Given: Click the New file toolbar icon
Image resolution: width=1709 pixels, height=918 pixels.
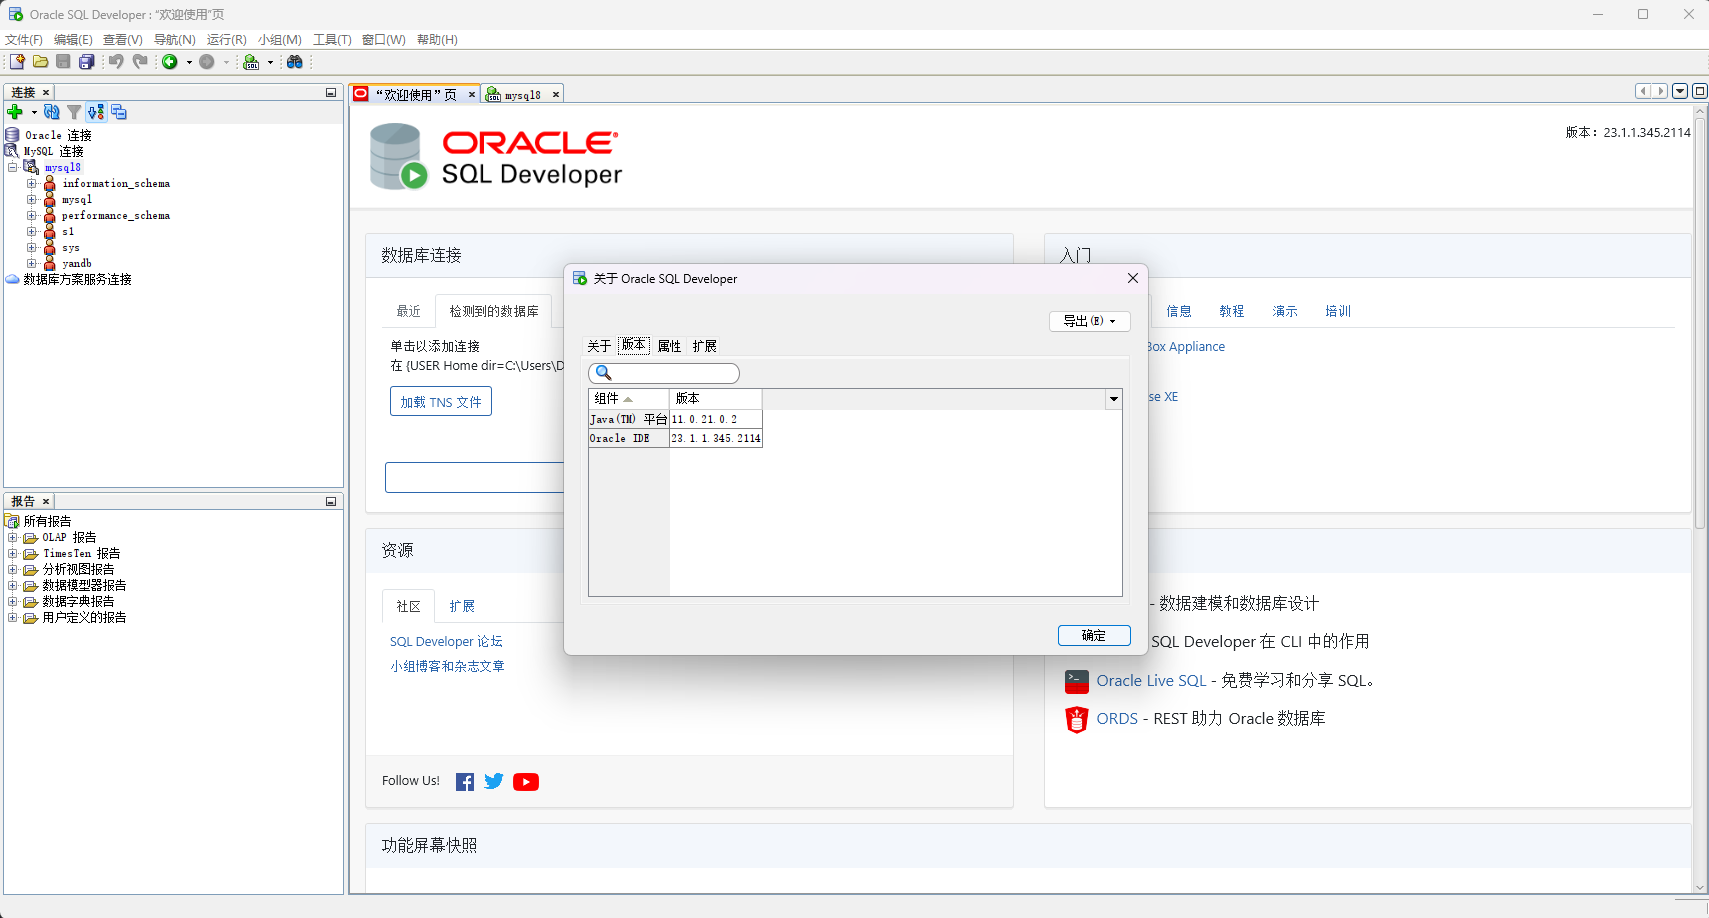Looking at the screenshot, I should [17, 62].
